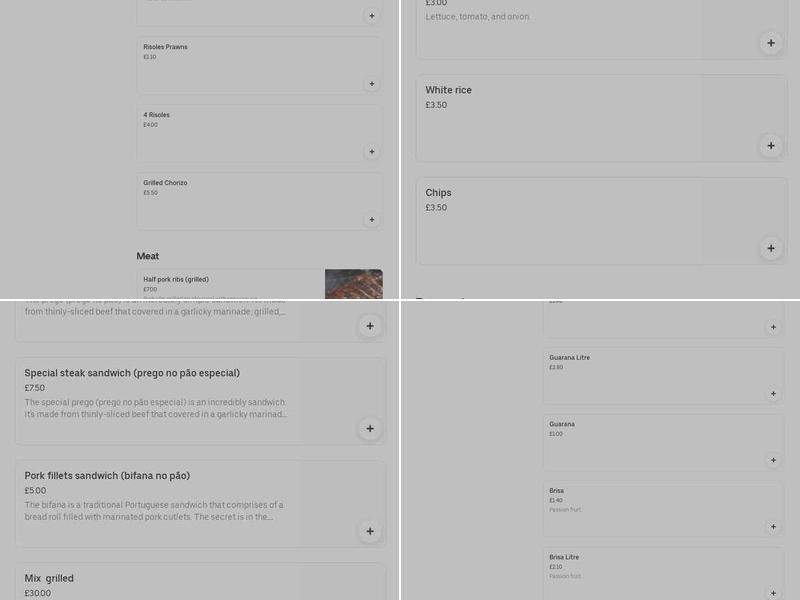Open Special steak sandwich item details
Image resolution: width=800 pixels, height=600 pixels.
[201, 402]
